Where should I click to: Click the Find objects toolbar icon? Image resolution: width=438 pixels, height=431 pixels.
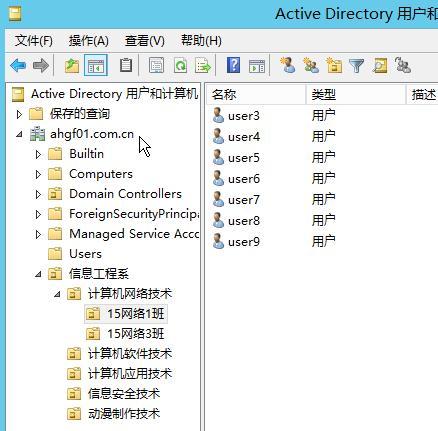tap(380, 65)
